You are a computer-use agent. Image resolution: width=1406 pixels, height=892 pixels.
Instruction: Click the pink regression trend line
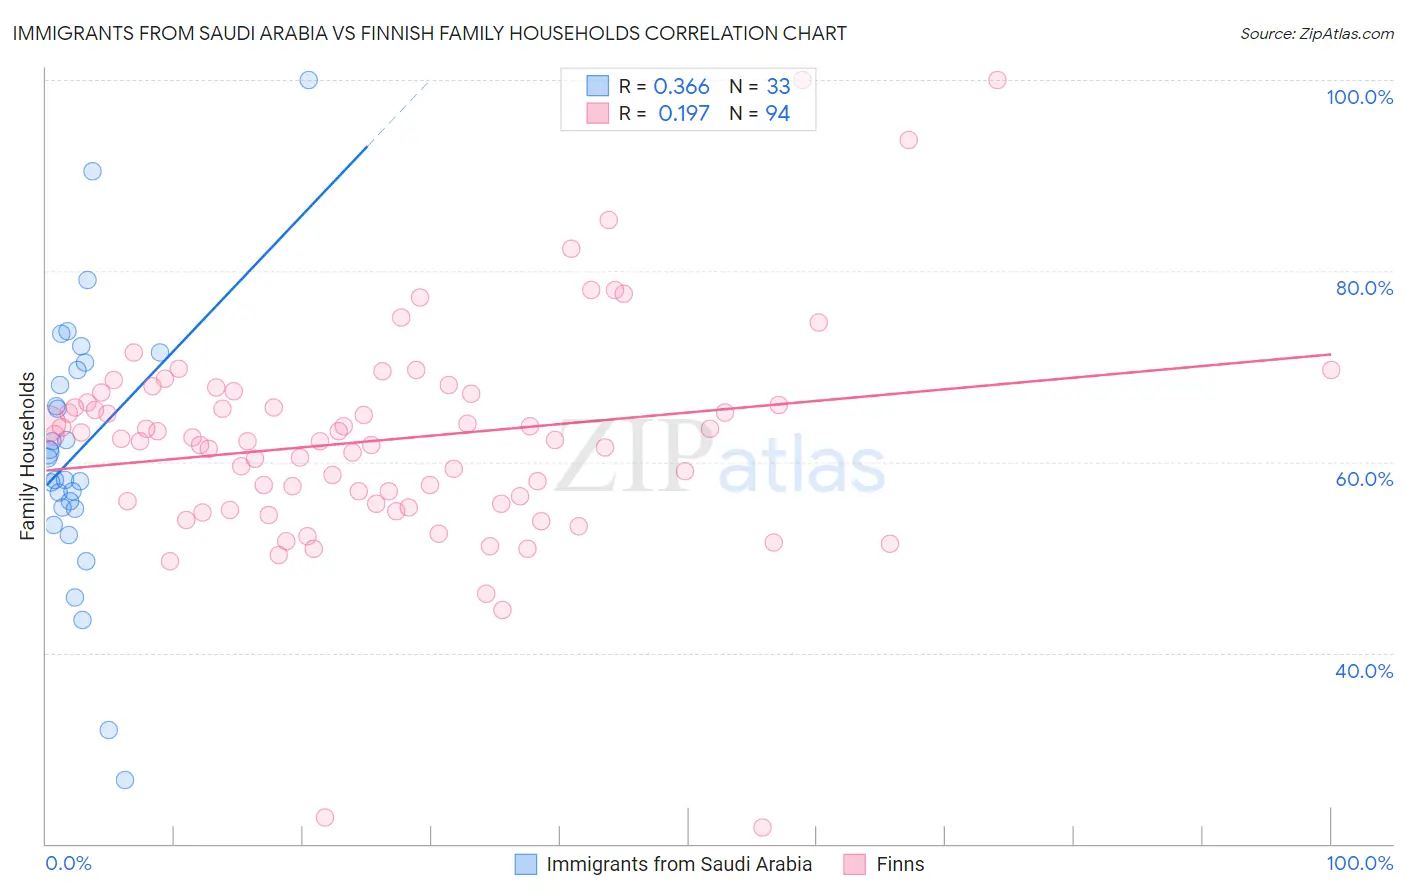point(688,411)
